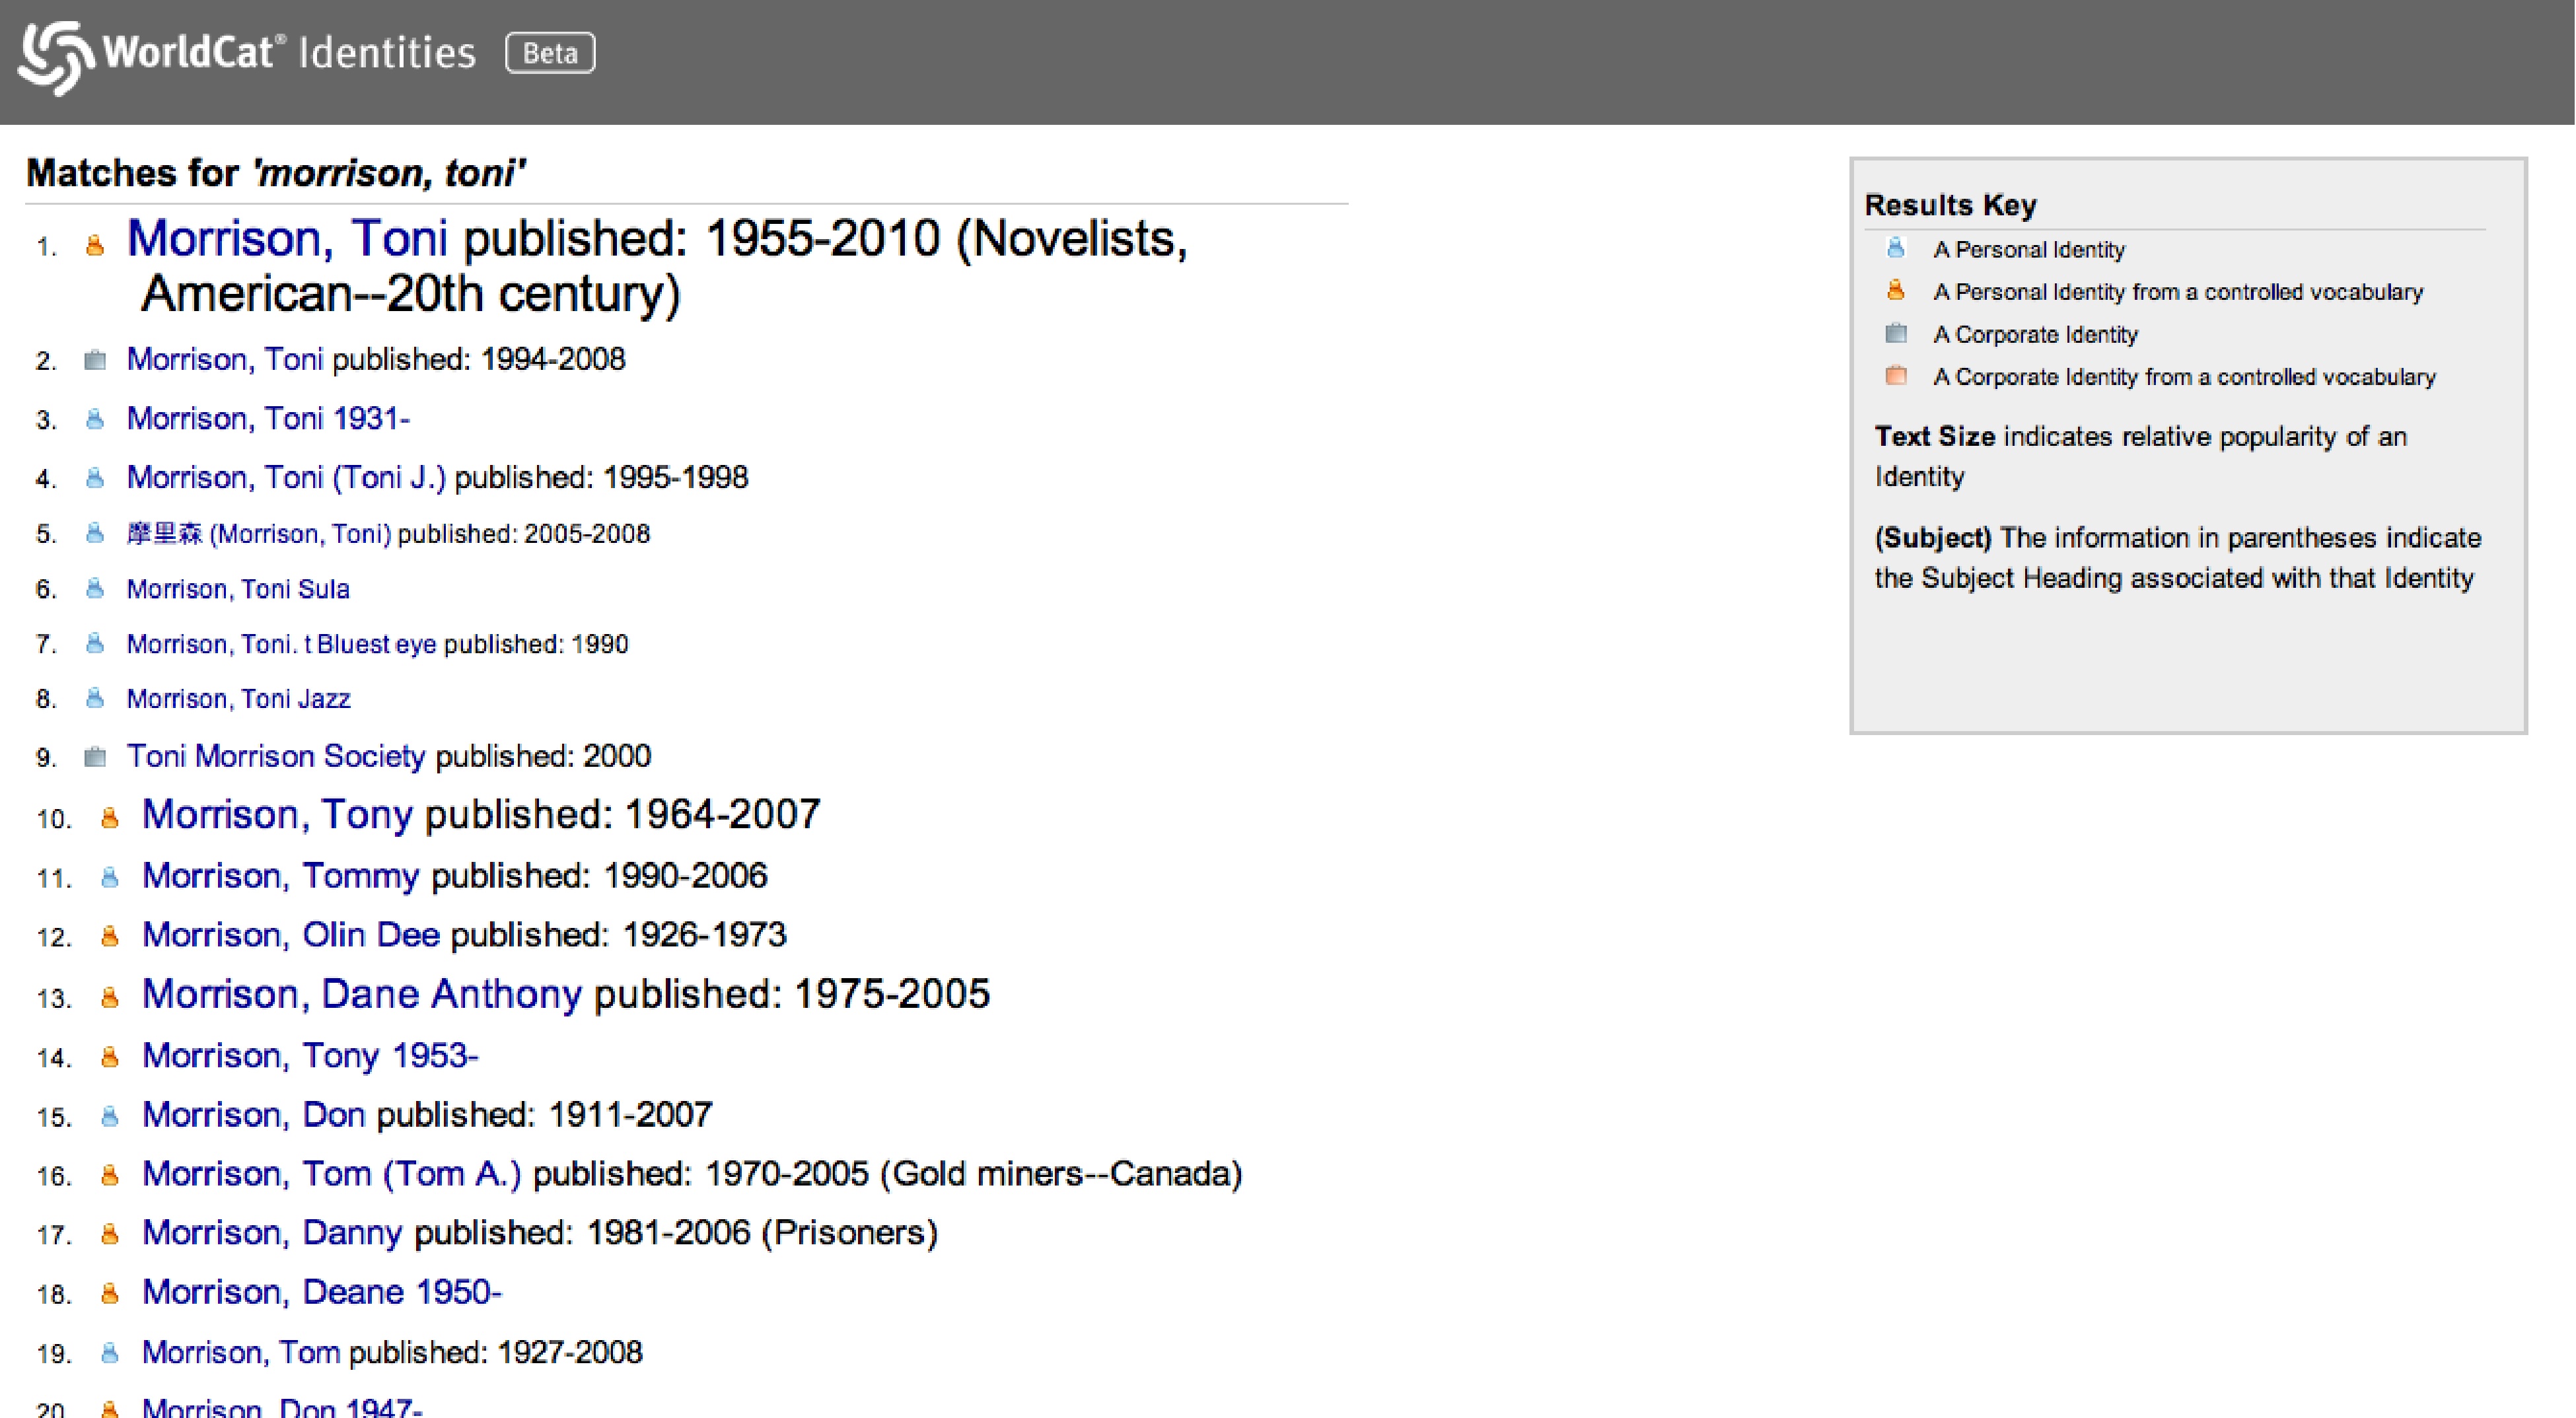Click blue person icon beside Toni J. result

(95, 478)
